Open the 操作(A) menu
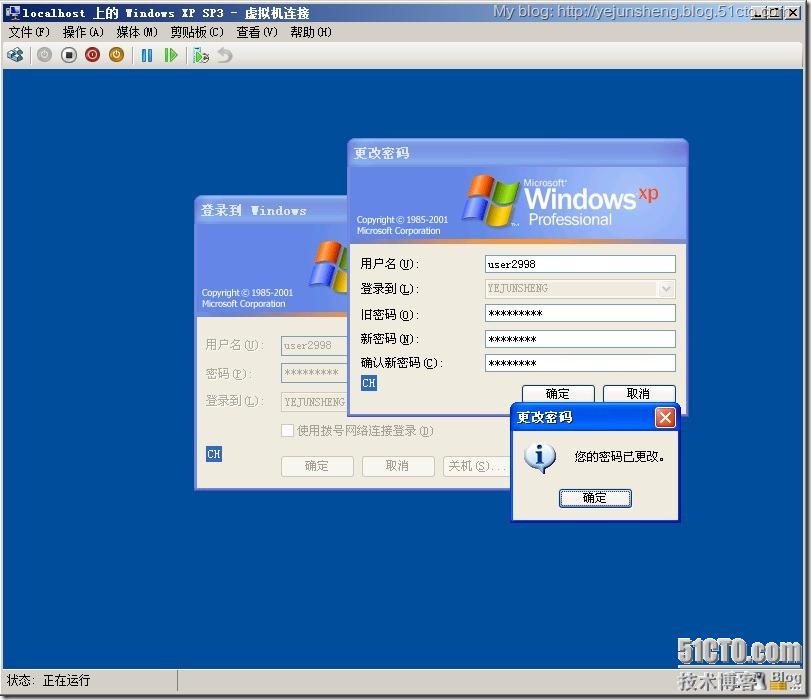 coord(83,32)
